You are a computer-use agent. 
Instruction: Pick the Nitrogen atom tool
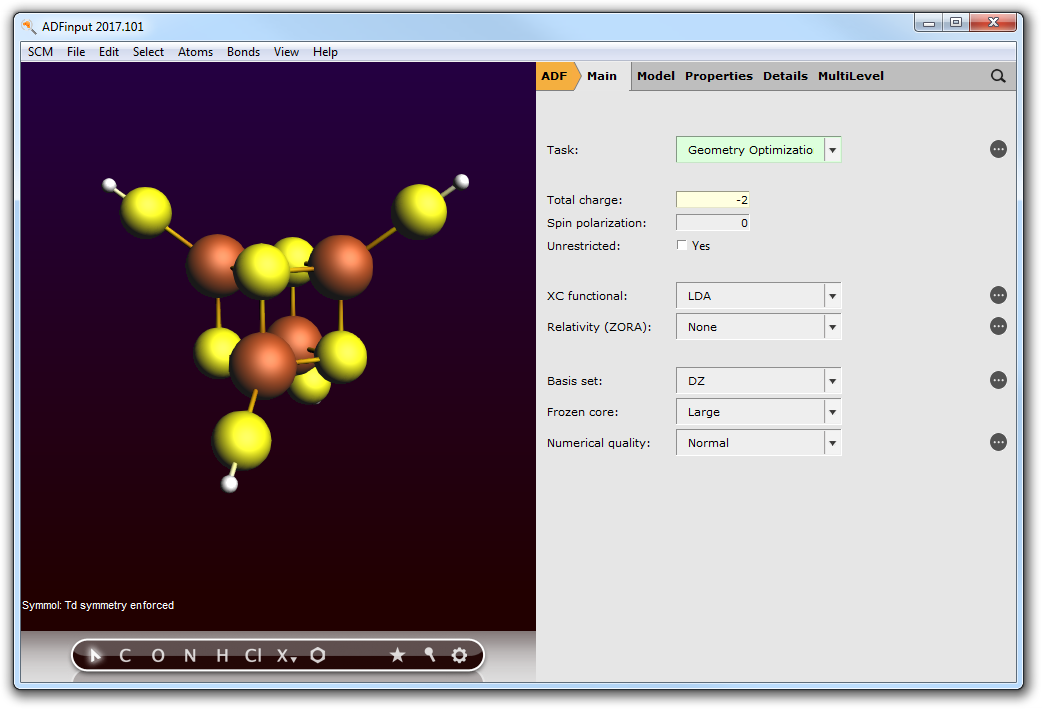pos(190,656)
